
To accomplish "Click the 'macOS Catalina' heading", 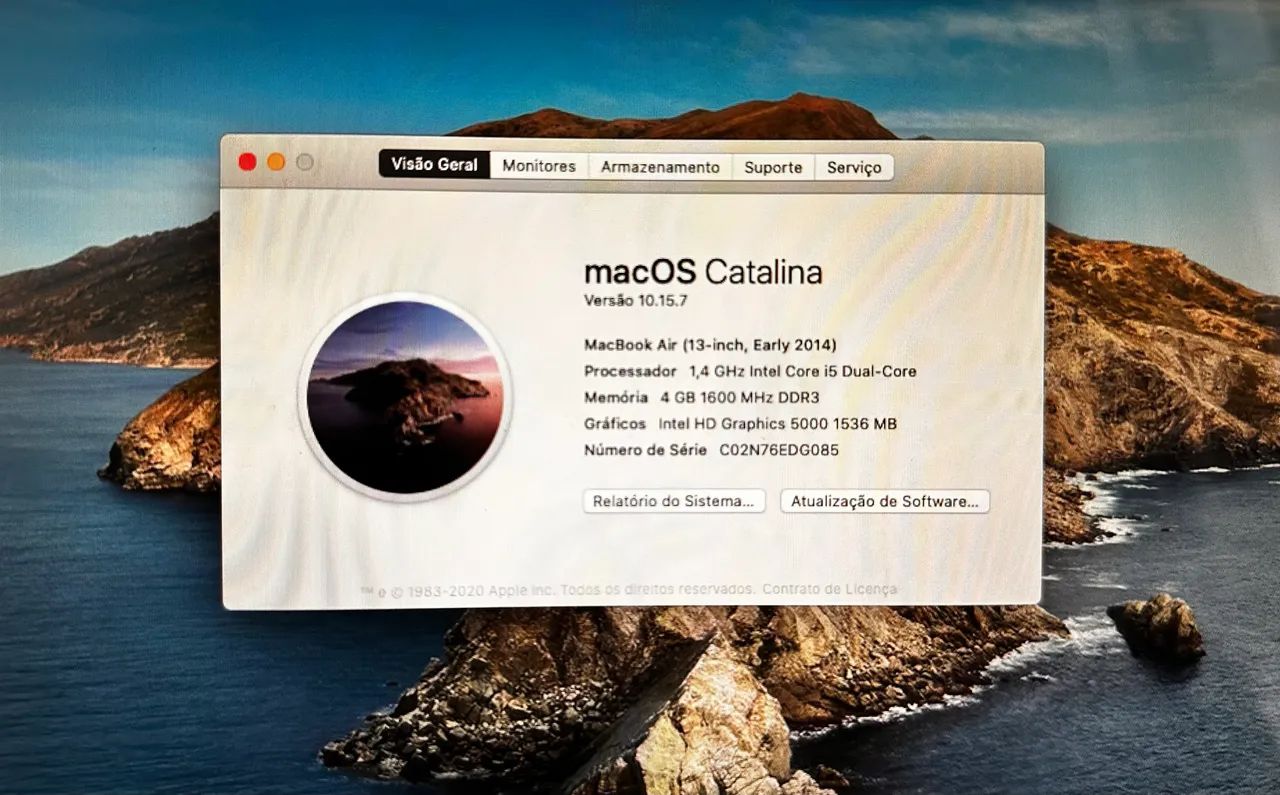I will pyautogui.click(x=703, y=271).
